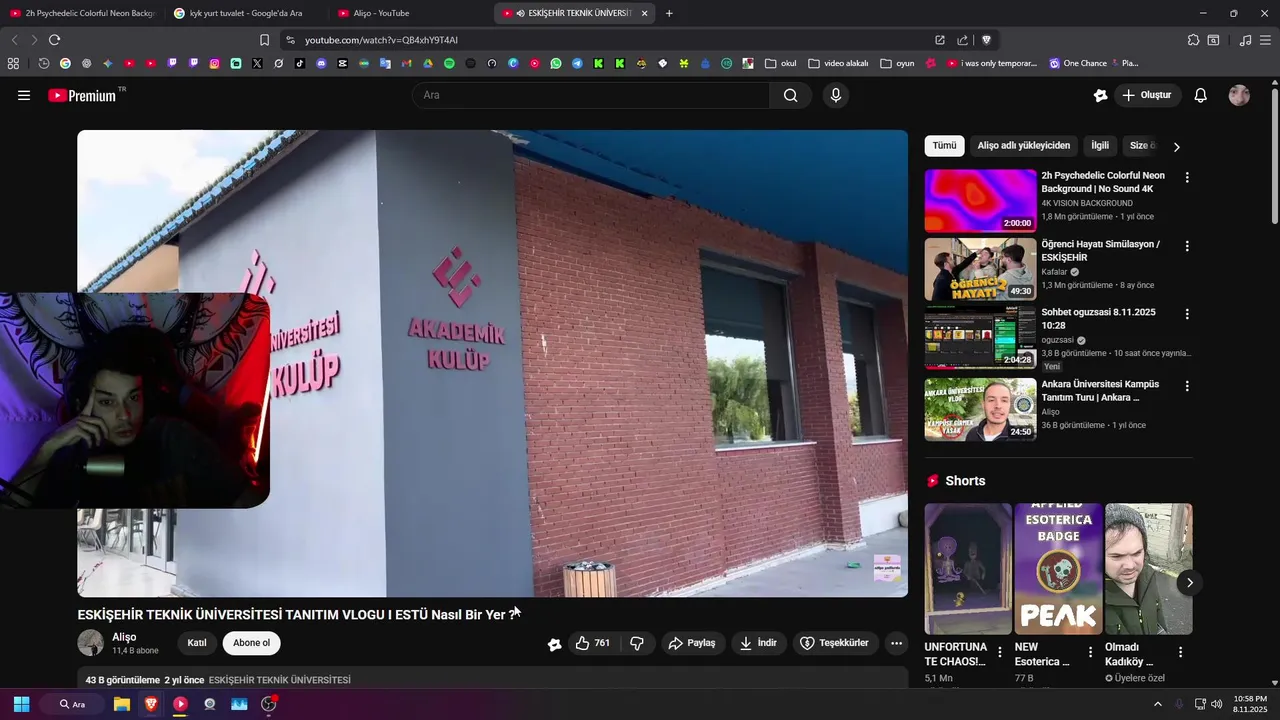This screenshot has width=1280, height=720.
Task: Open the Windows Start button
Action: (x=21, y=704)
